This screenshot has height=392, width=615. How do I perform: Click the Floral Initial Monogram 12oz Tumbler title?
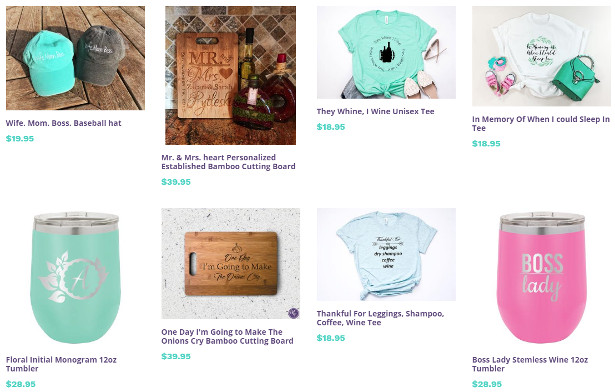[x=61, y=364]
